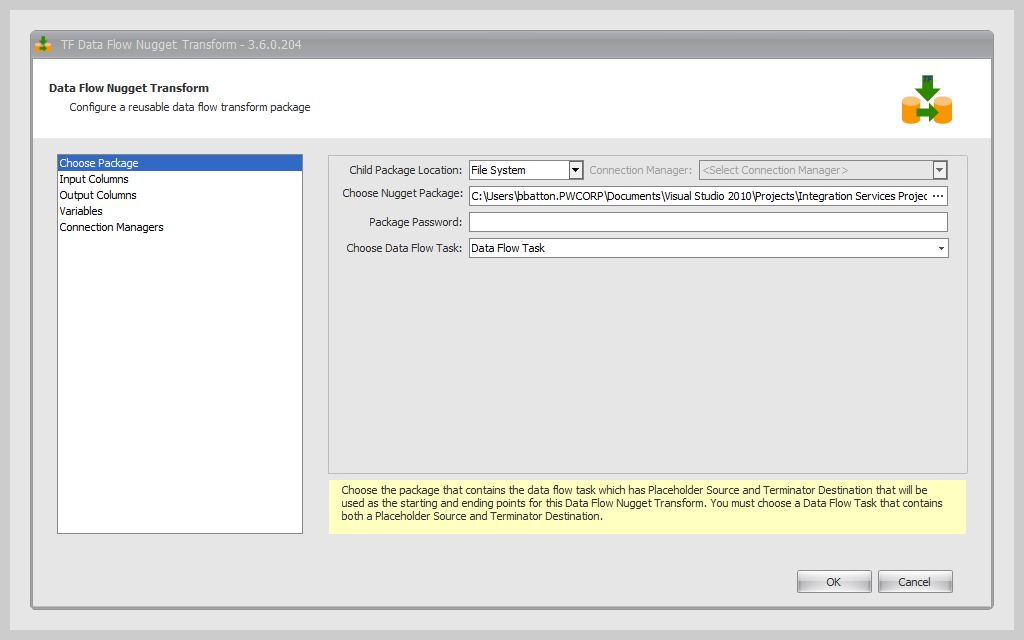1024x640 pixels.
Task: Open file browser with the ellipsis button
Action: pyautogui.click(x=937, y=196)
